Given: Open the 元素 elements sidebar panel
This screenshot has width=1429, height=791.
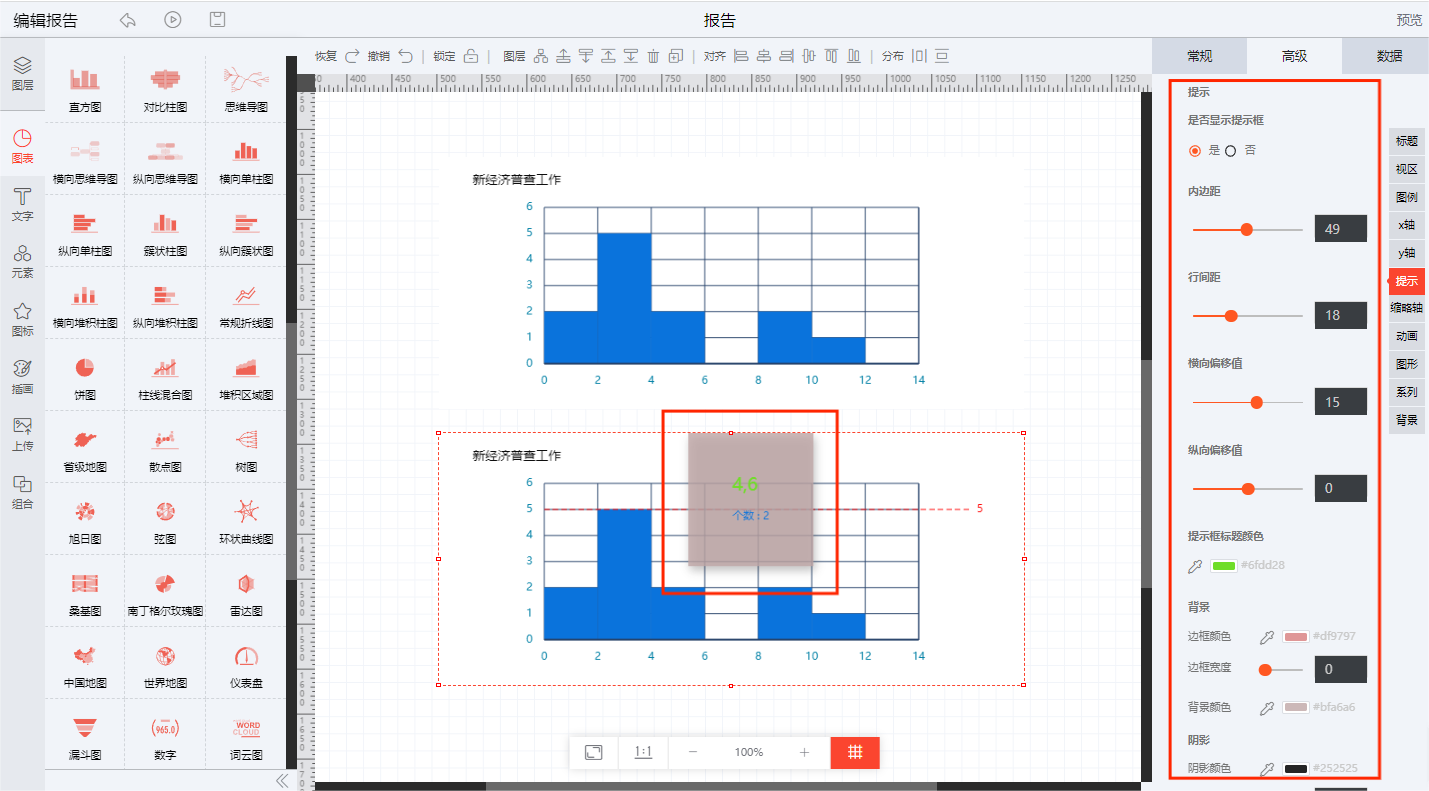Looking at the screenshot, I should tap(22, 262).
